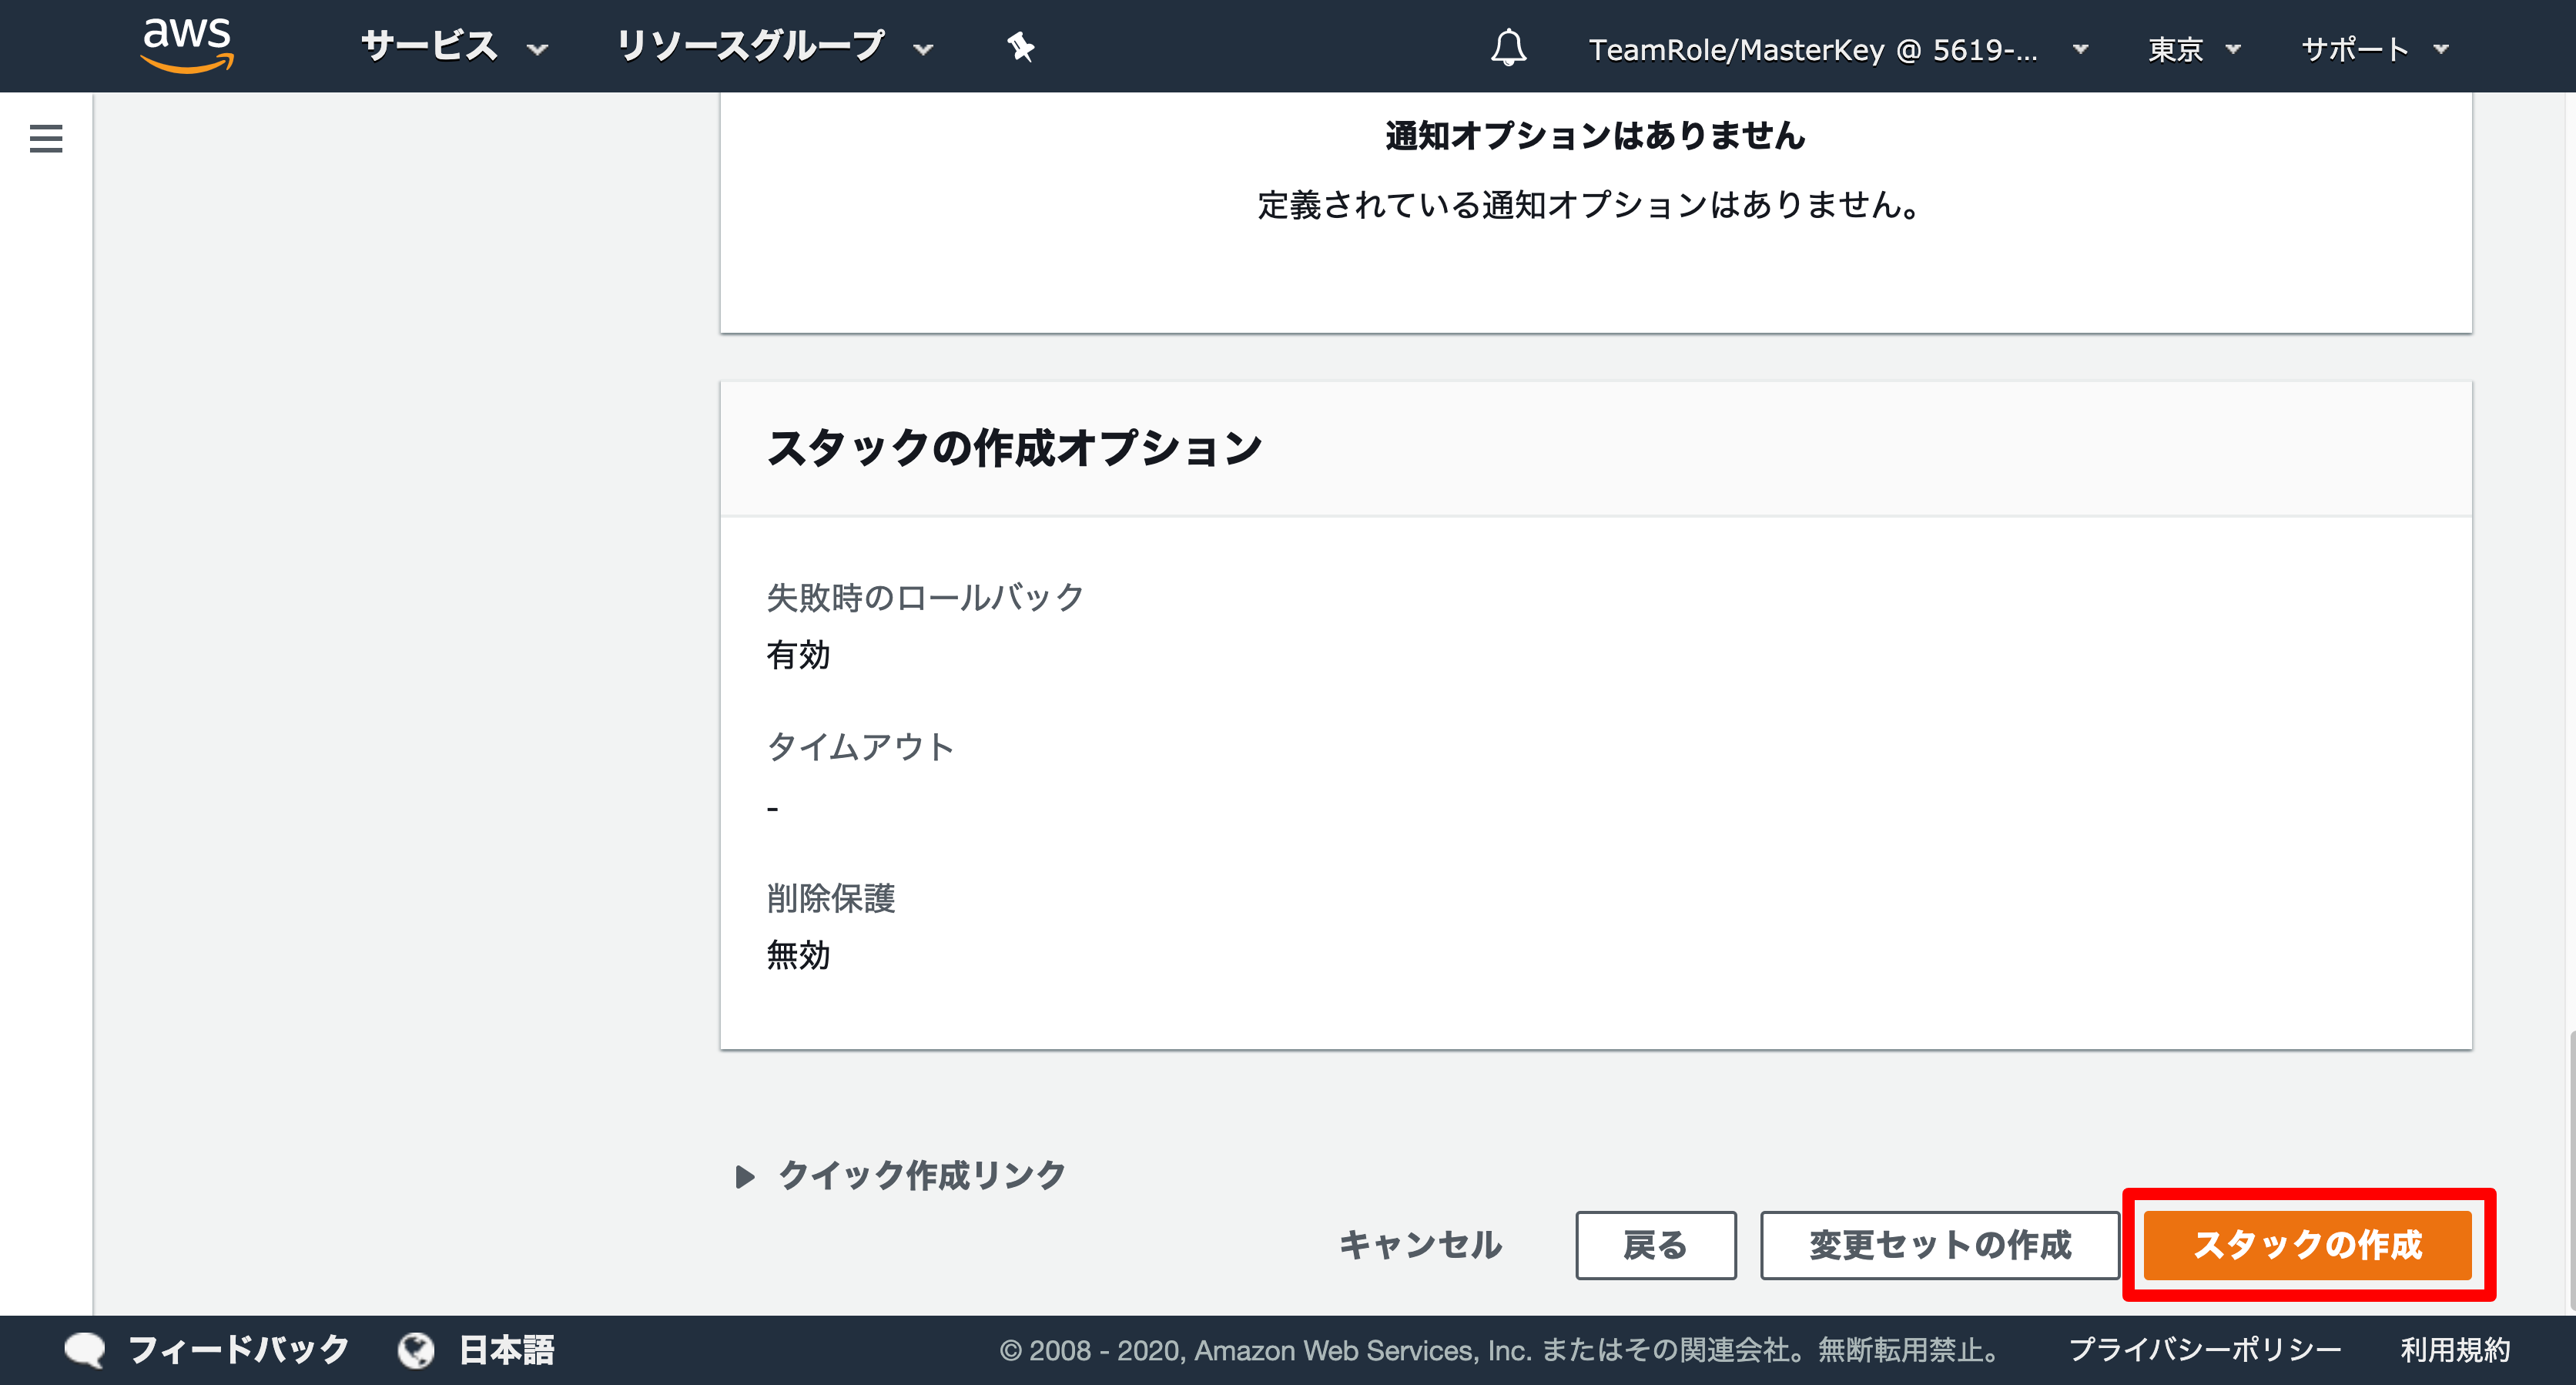Click the 定義されている通知オプションはありません message
Image resolution: width=2576 pixels, height=1385 pixels.
coord(1590,205)
